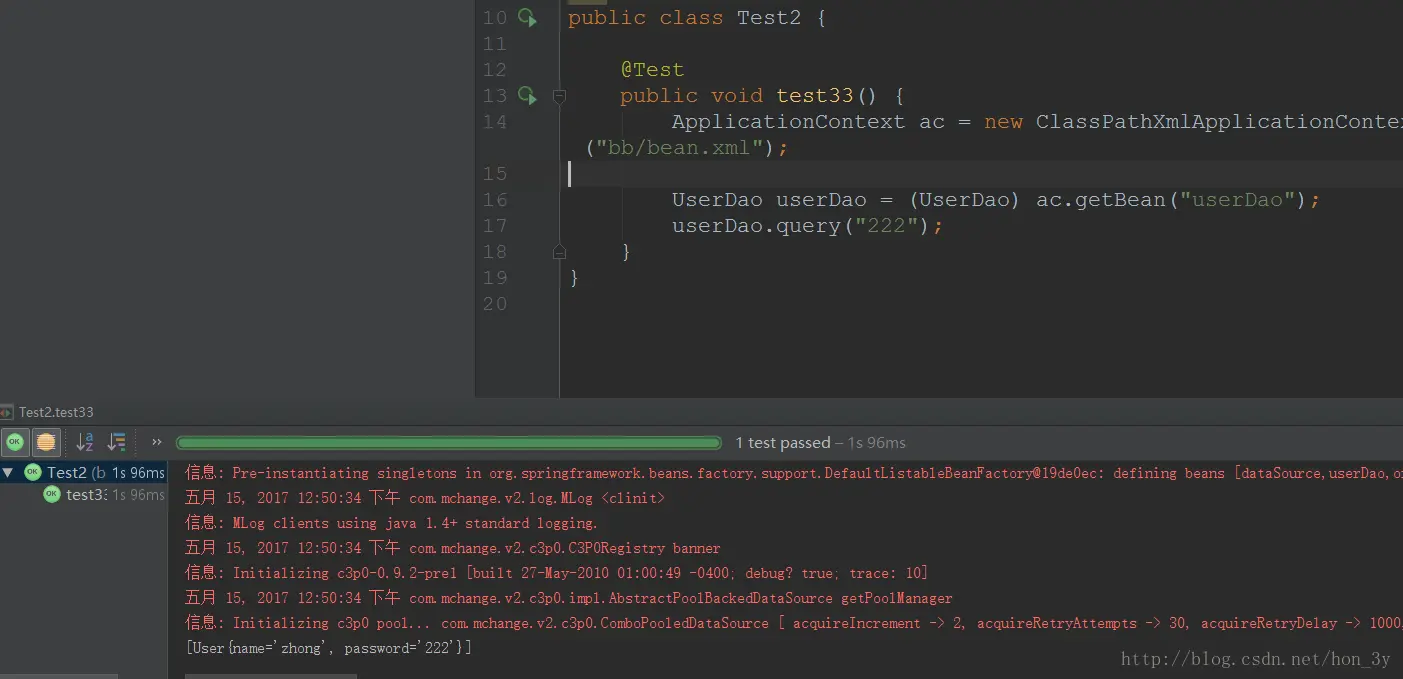The width and height of the screenshot is (1403, 679).
Task: Click the console output line [User{name='zhong', password='222'}]
Action: click(x=329, y=648)
